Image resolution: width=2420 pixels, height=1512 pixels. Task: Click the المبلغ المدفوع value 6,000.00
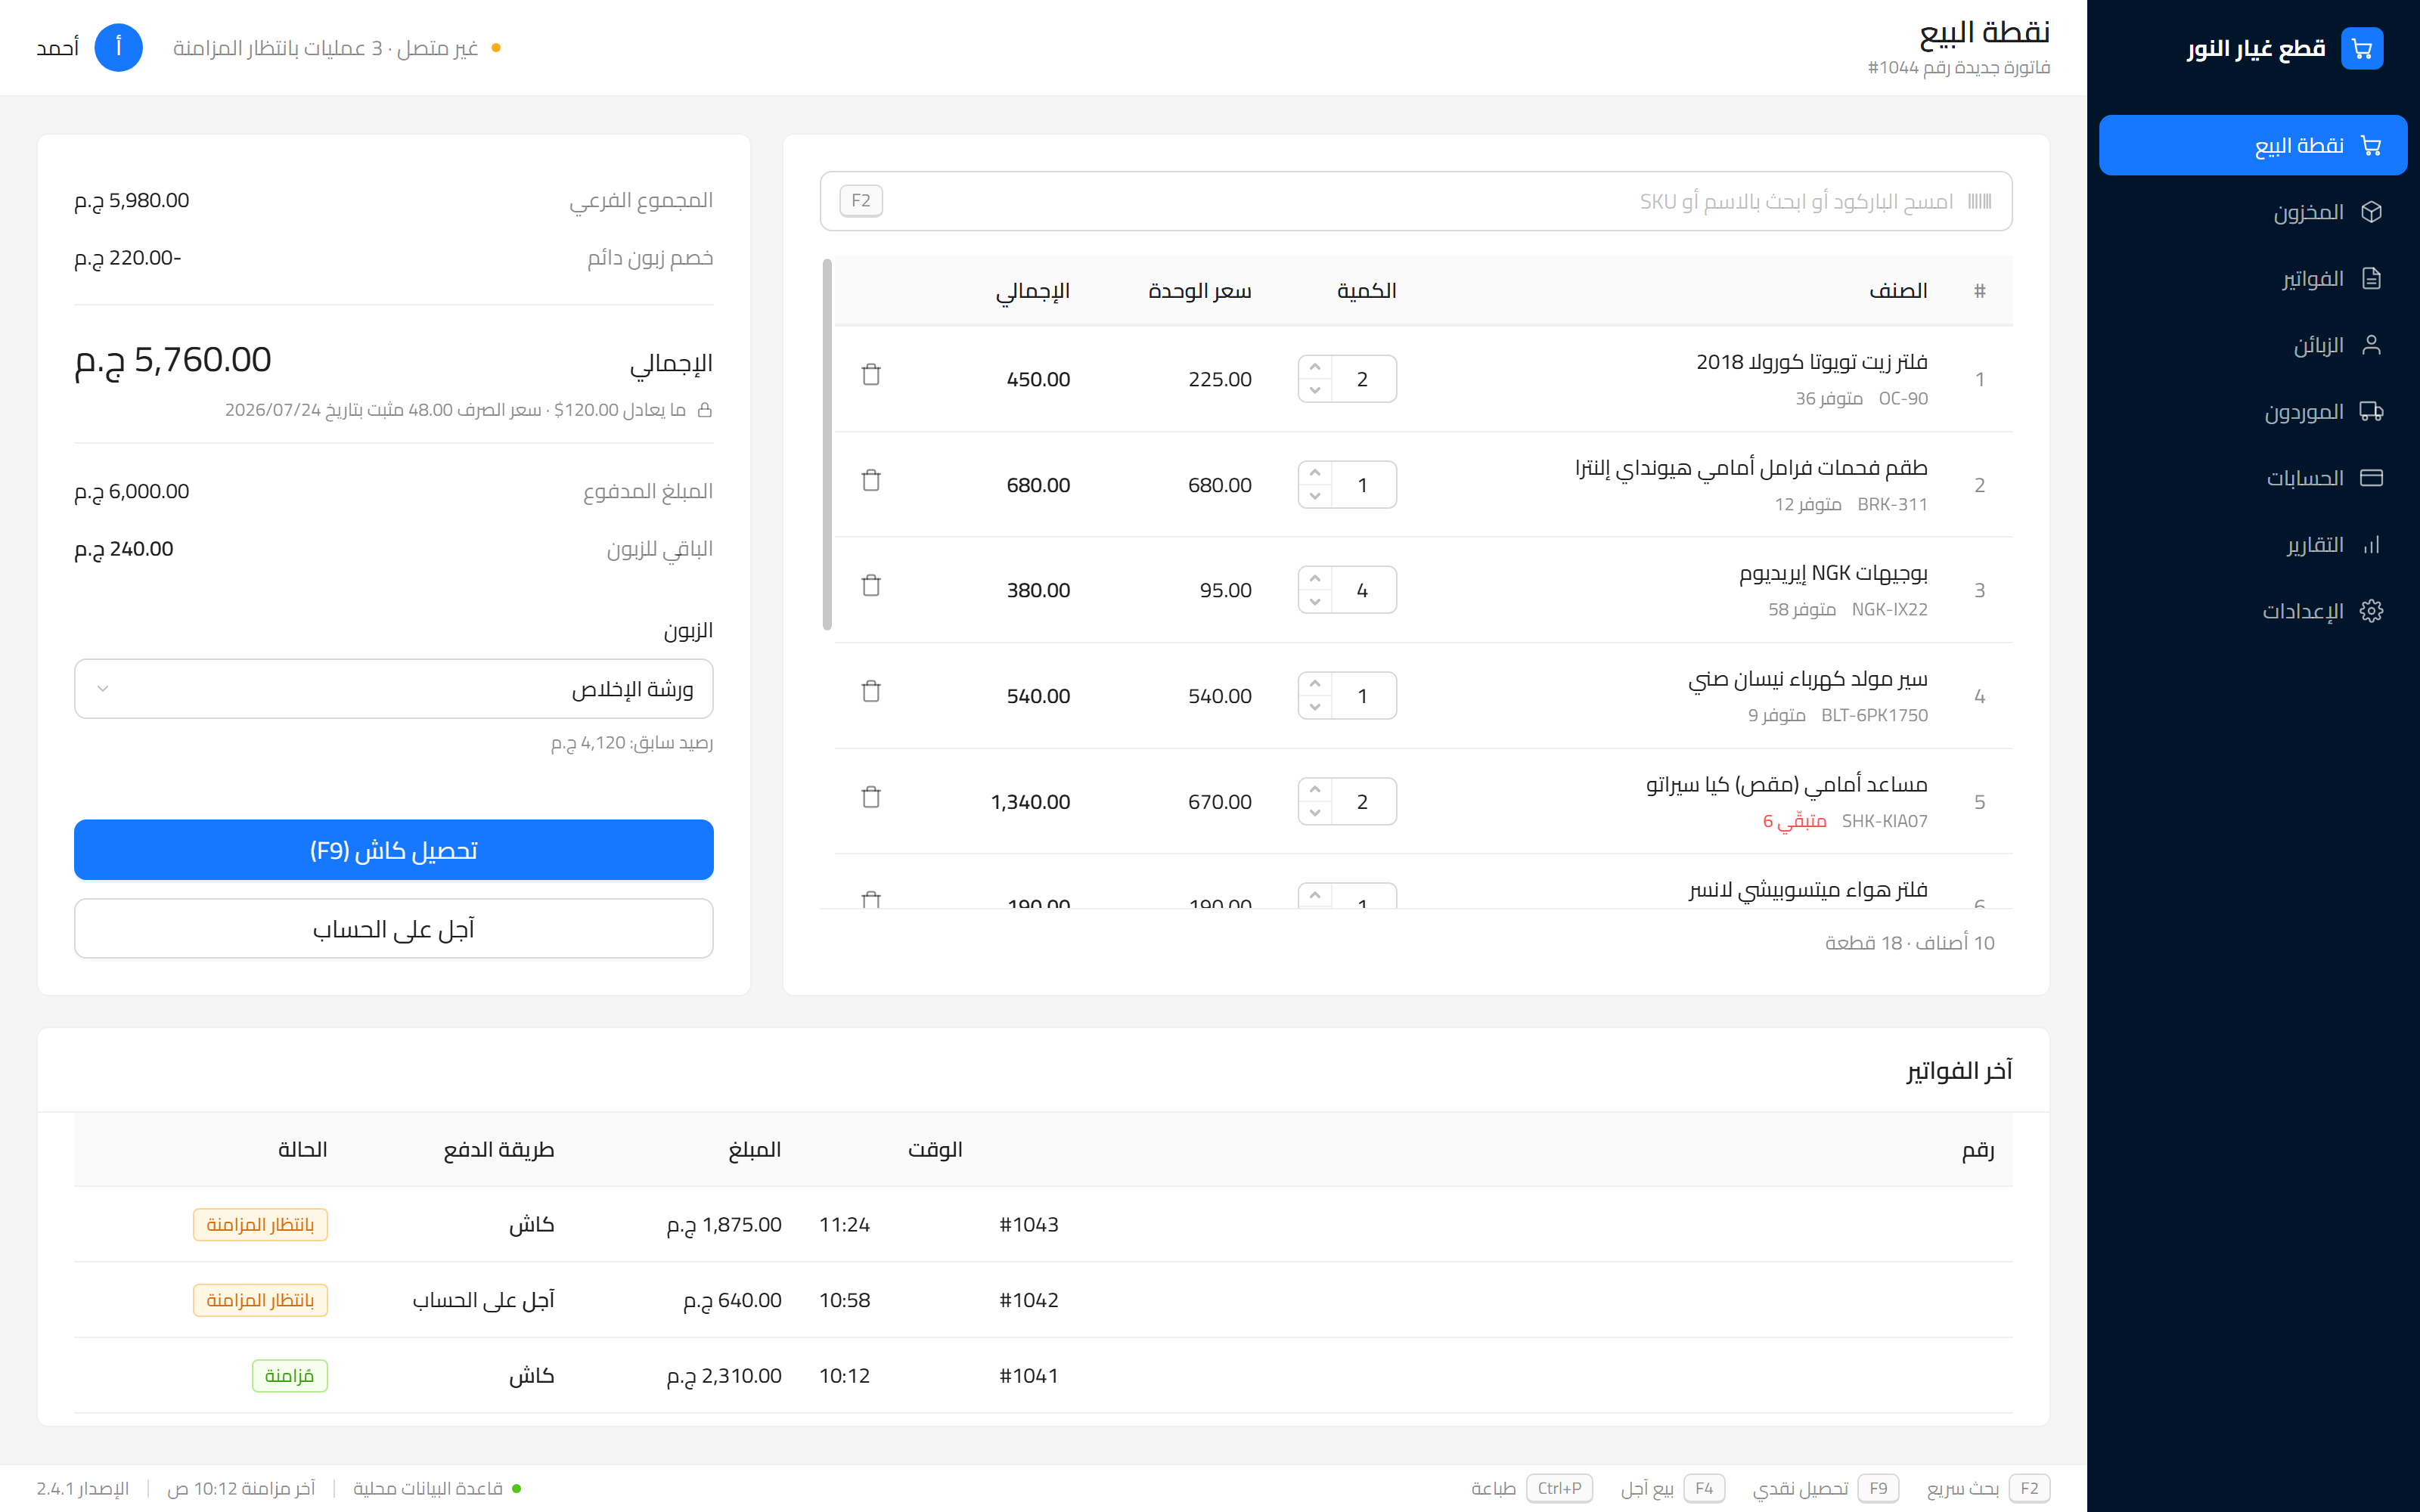pyautogui.click(x=132, y=491)
